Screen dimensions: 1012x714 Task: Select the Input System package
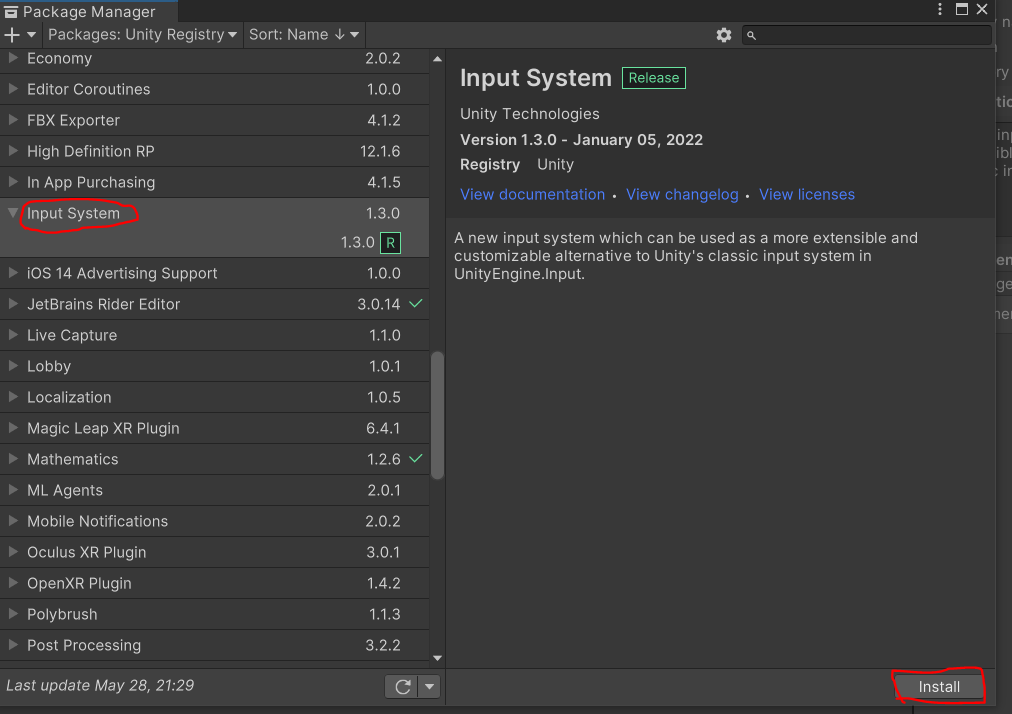pos(214,213)
